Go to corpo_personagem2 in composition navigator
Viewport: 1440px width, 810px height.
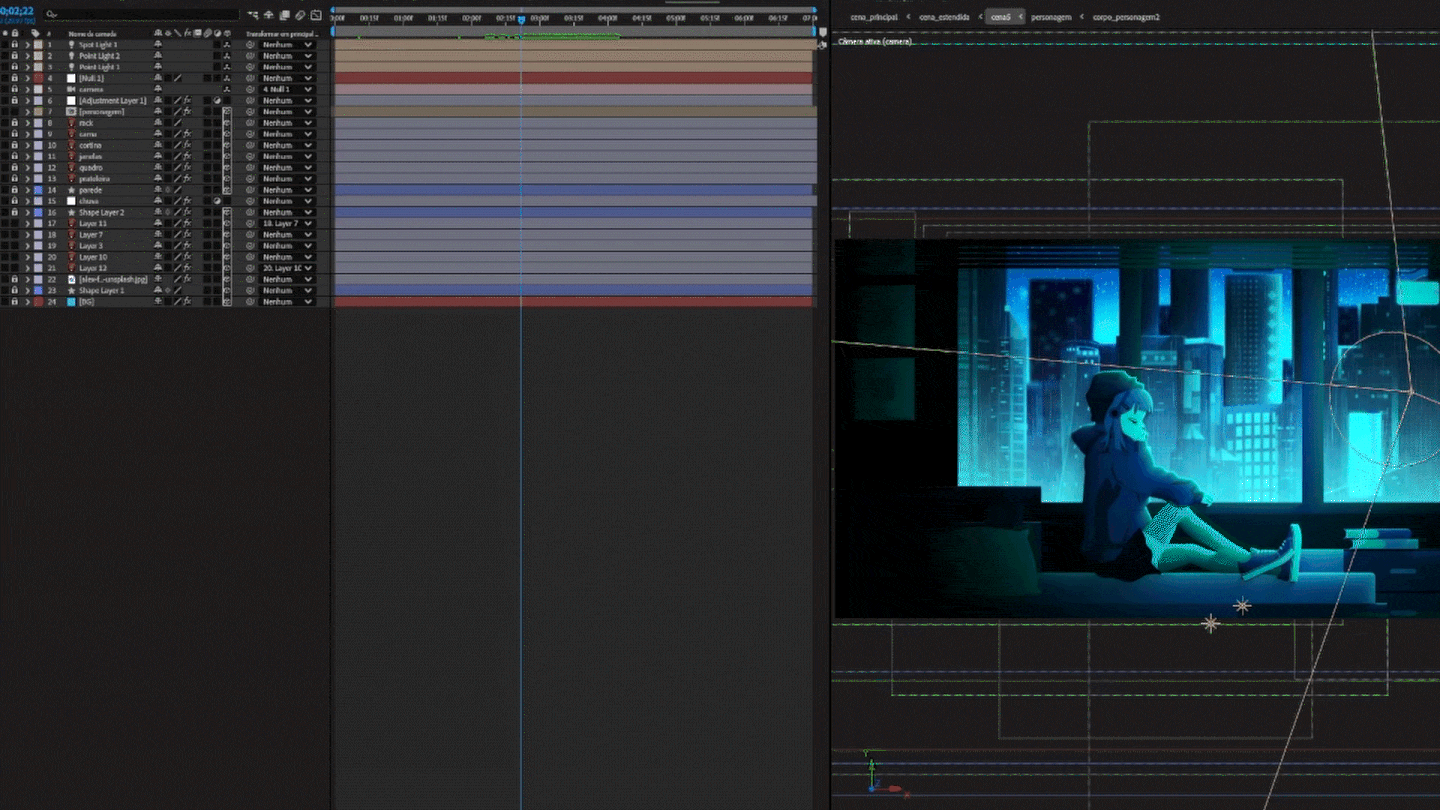[1126, 17]
